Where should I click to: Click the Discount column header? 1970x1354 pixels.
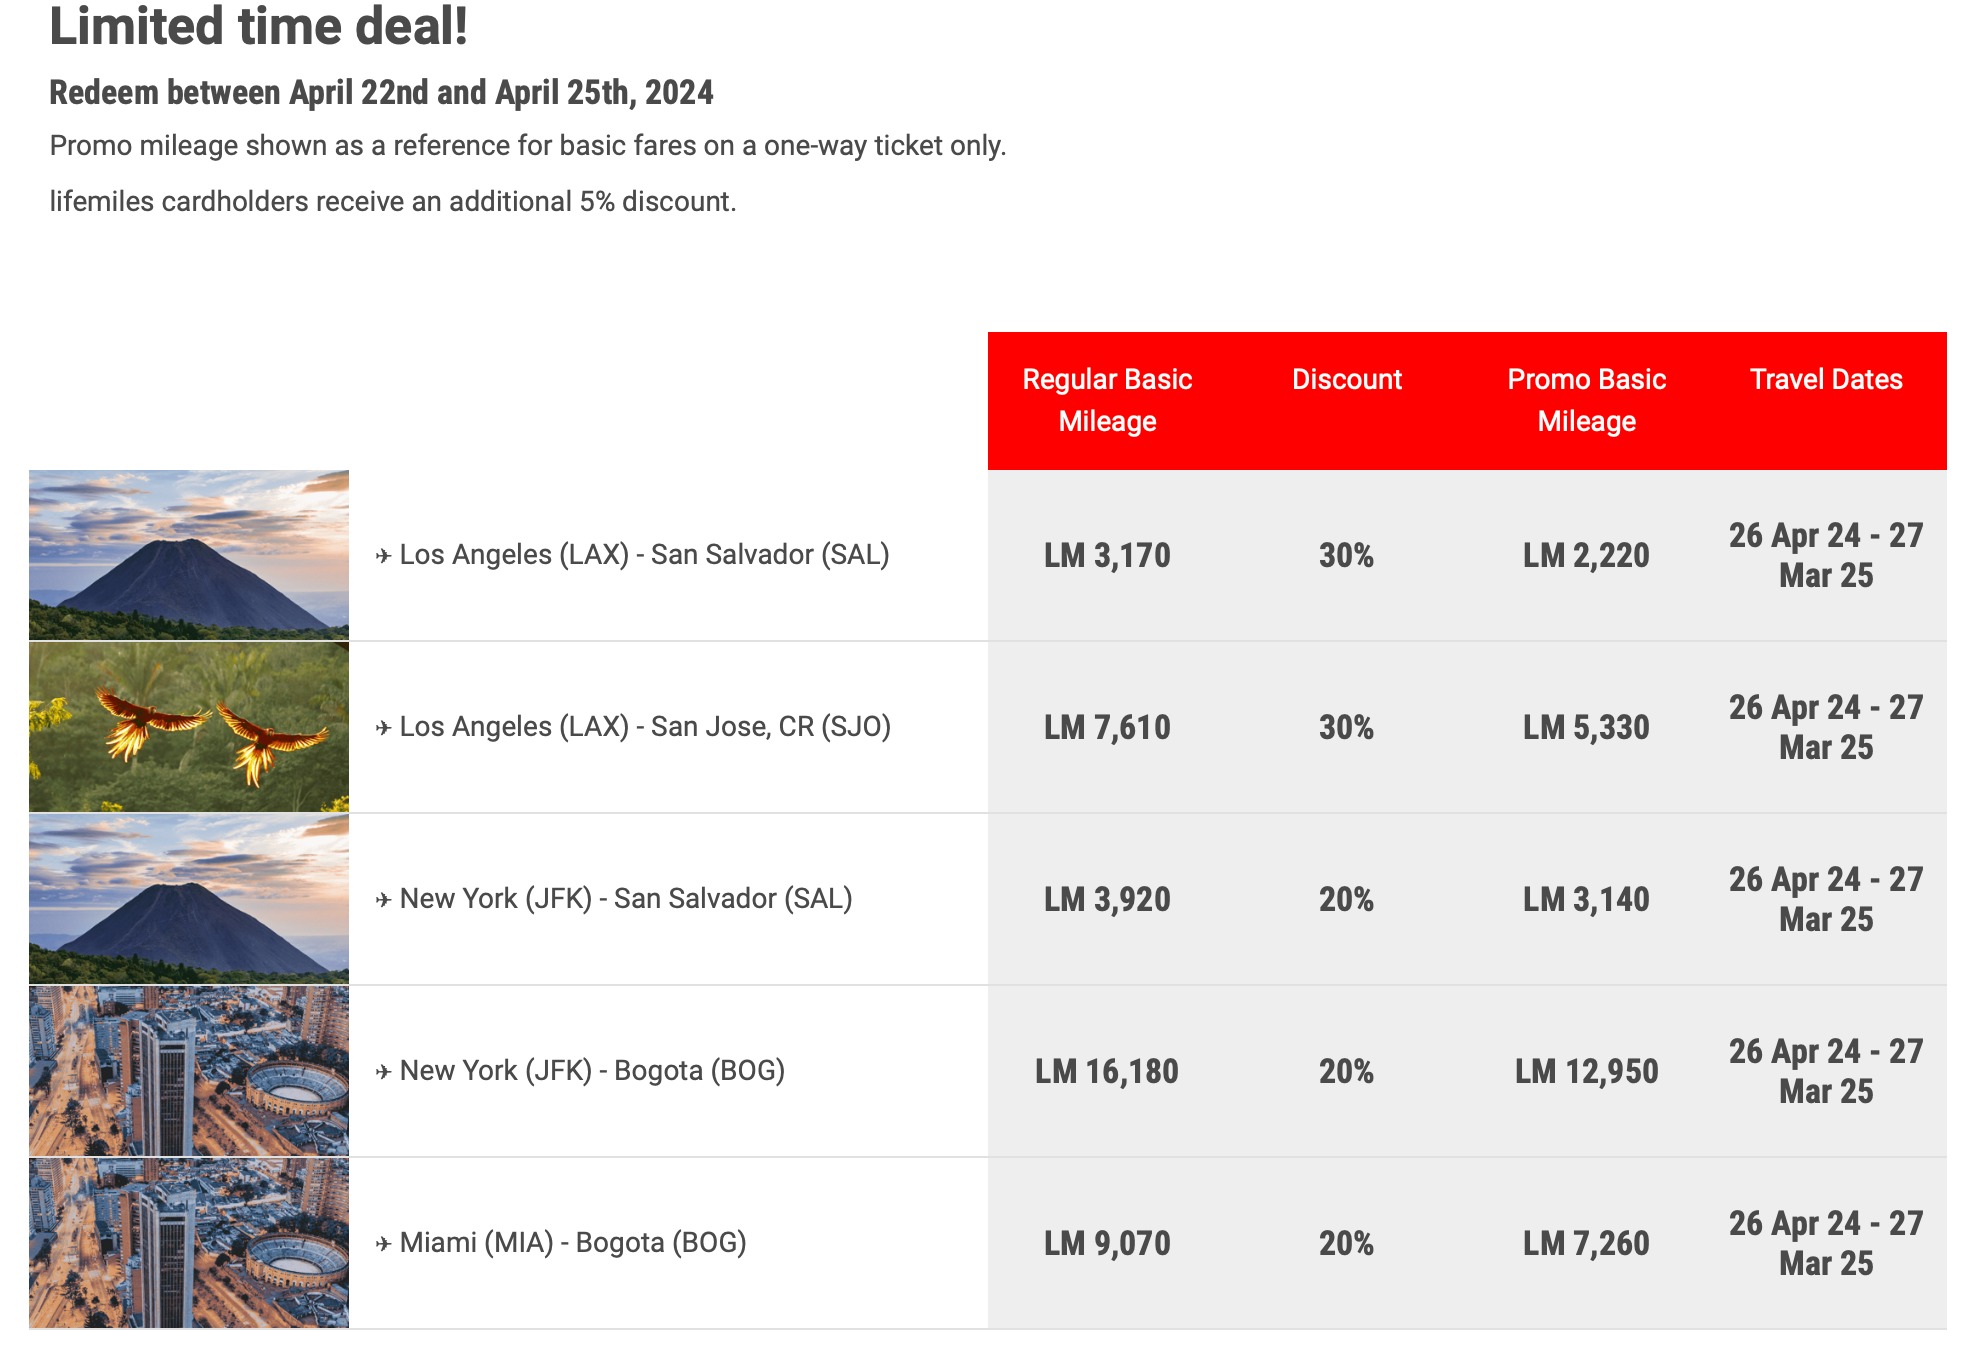click(x=1346, y=380)
